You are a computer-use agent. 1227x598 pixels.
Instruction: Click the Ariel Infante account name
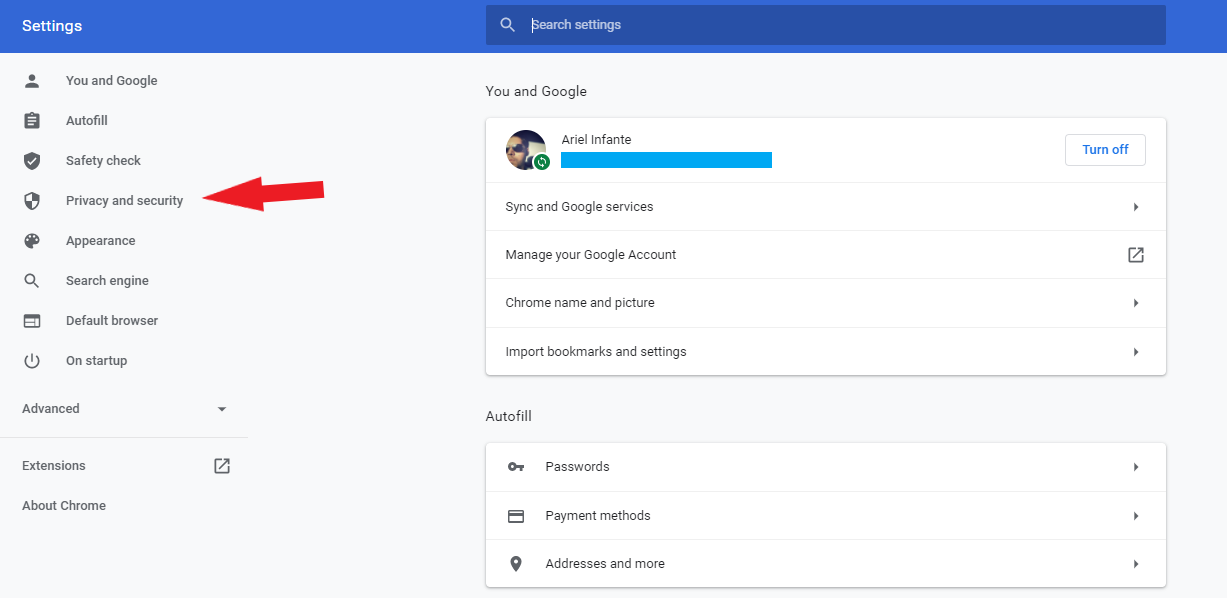coord(596,140)
